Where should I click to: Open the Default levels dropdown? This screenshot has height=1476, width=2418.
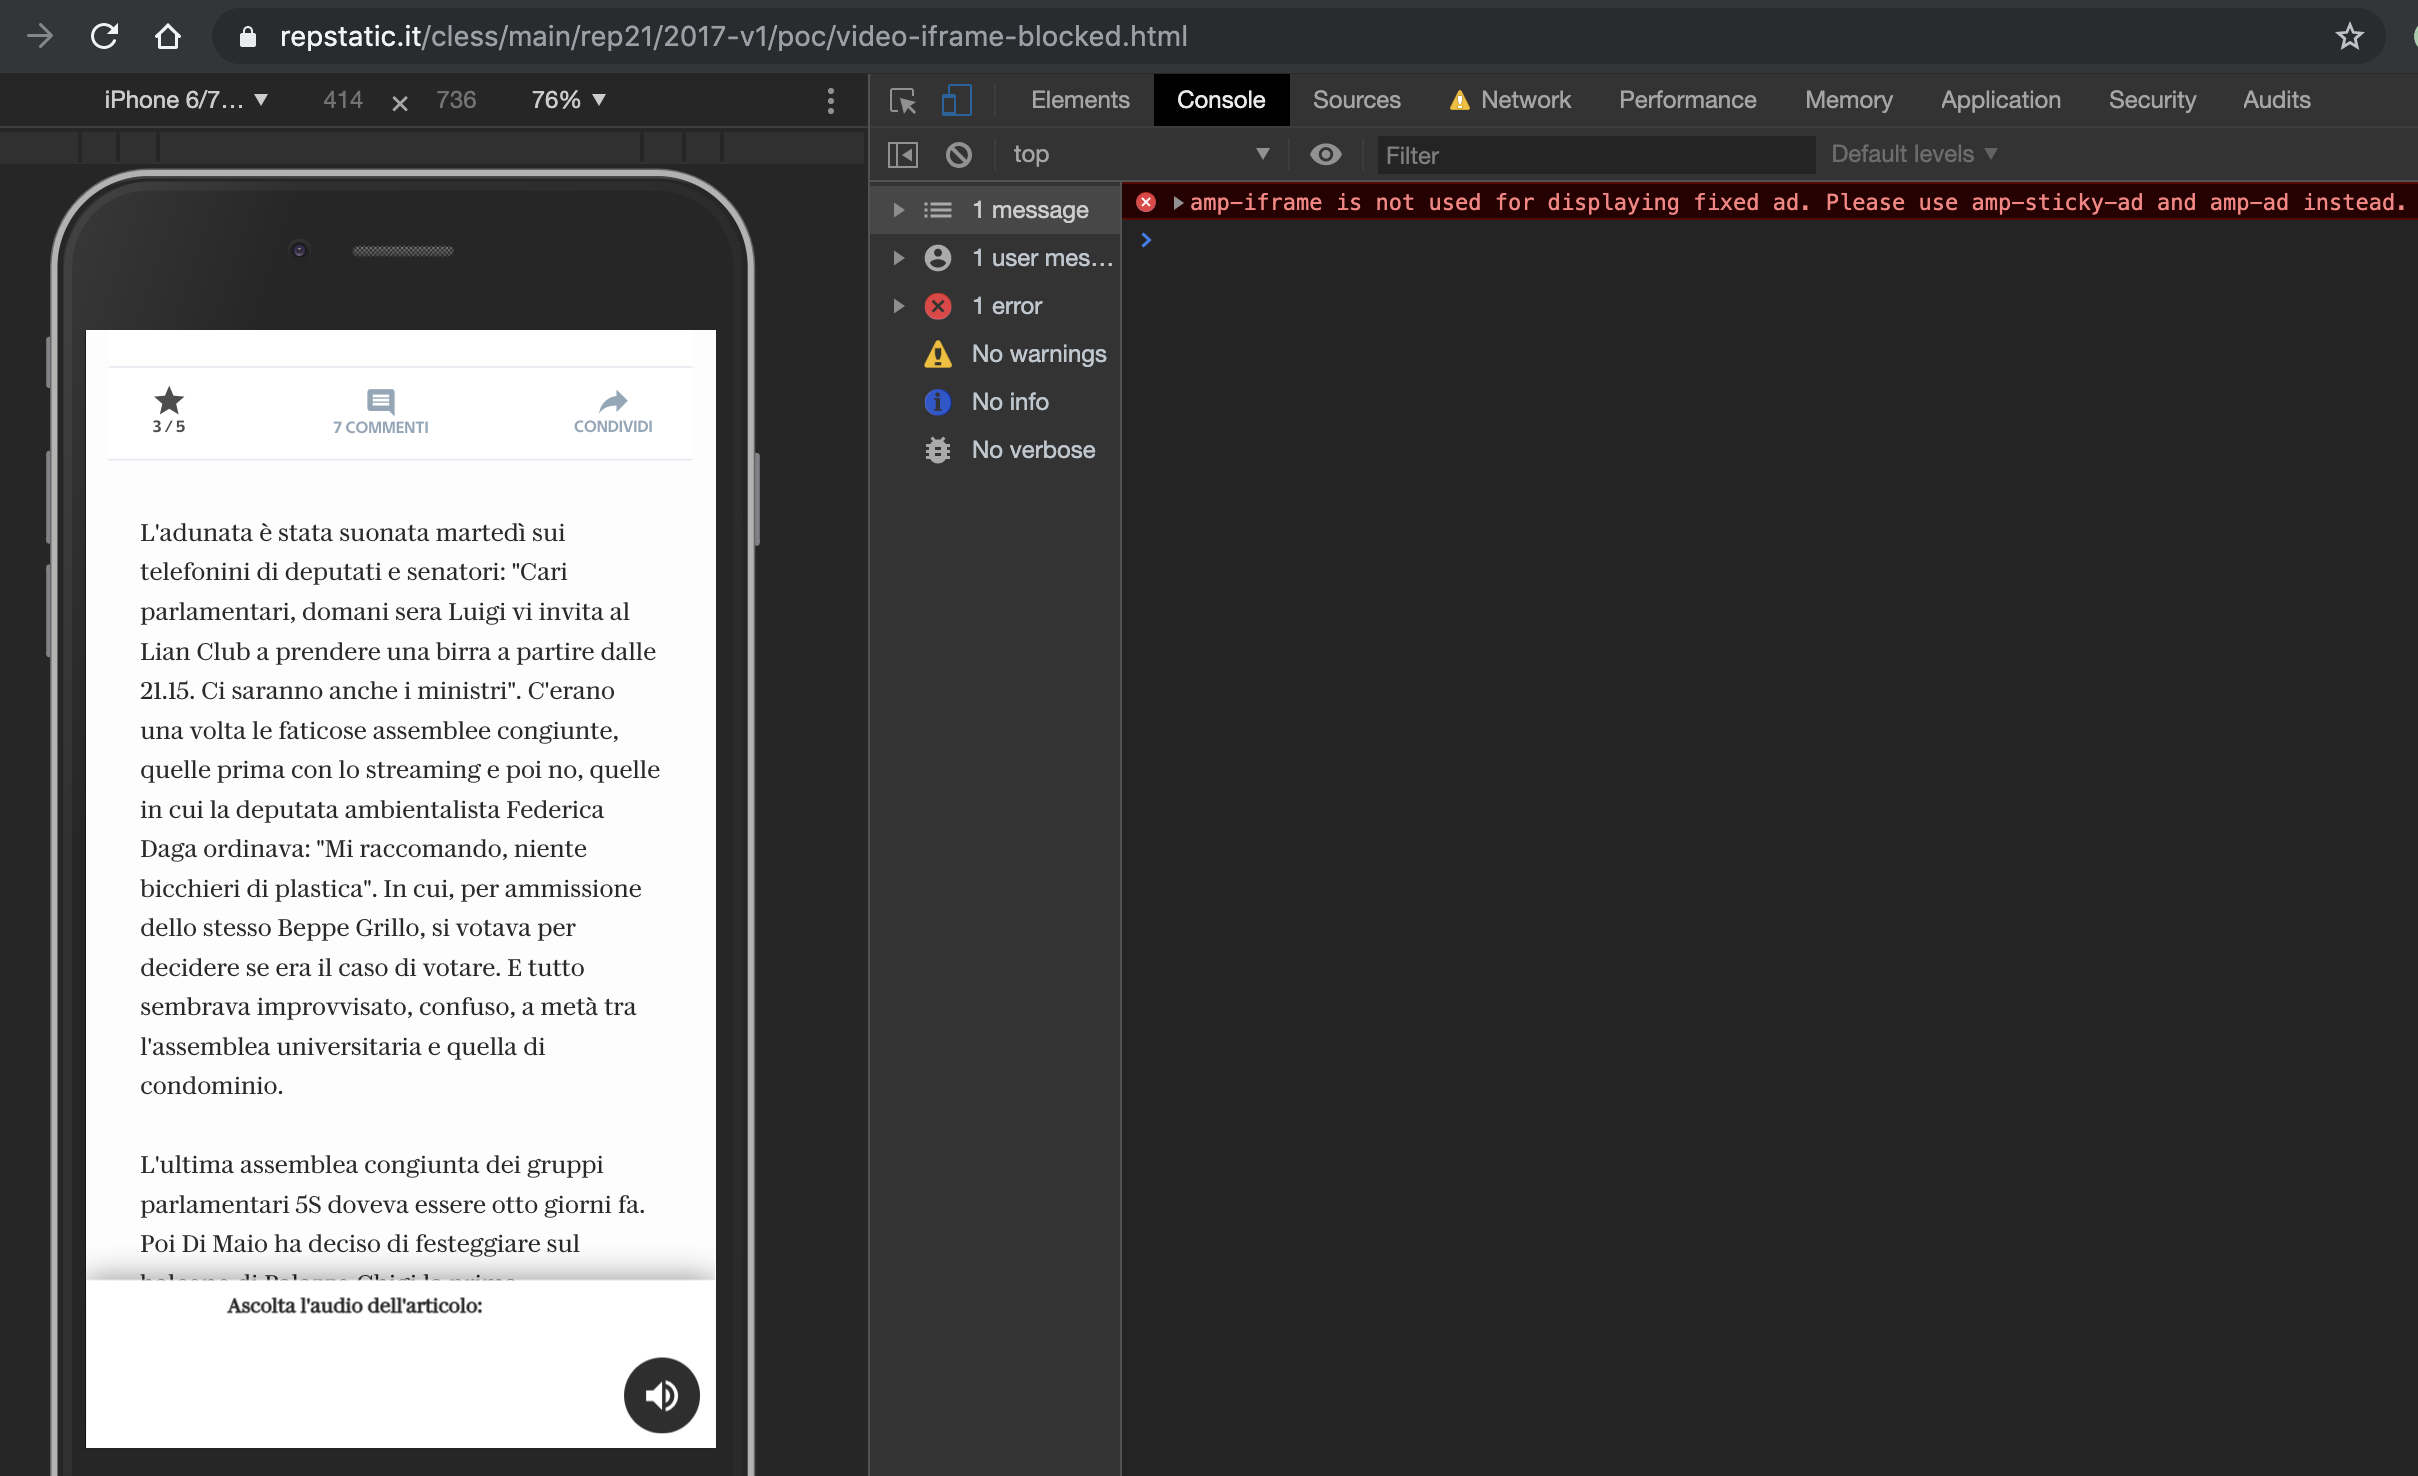pyautogui.click(x=1913, y=154)
